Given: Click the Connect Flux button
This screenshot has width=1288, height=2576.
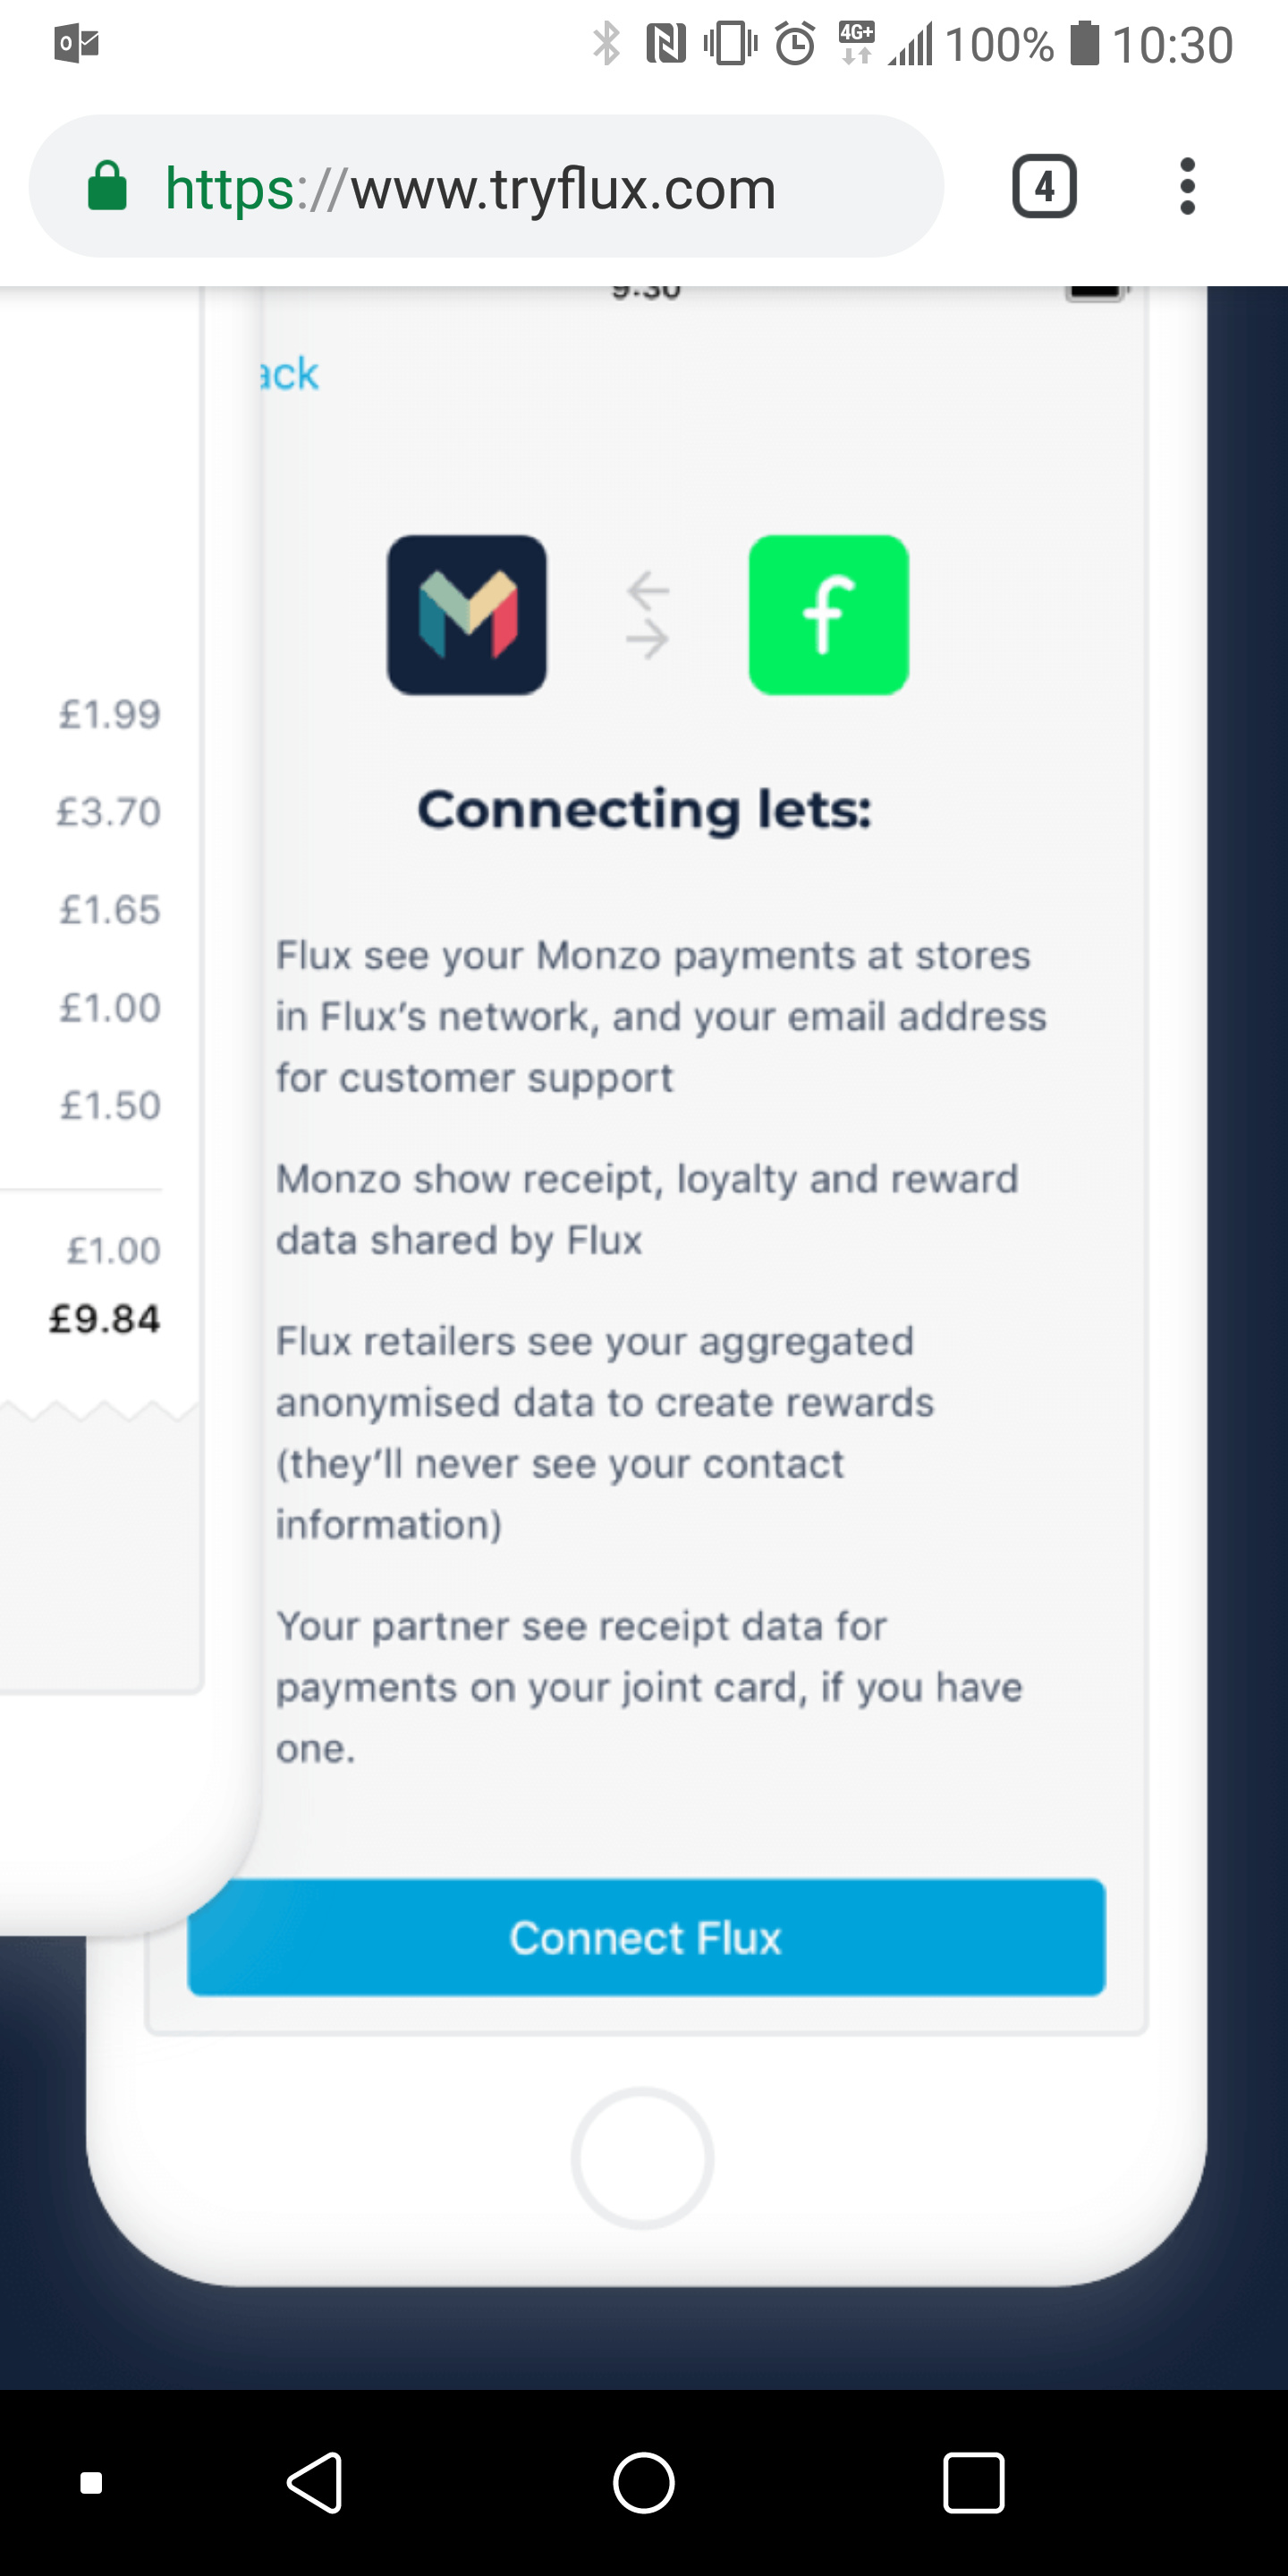Looking at the screenshot, I should [x=646, y=1937].
